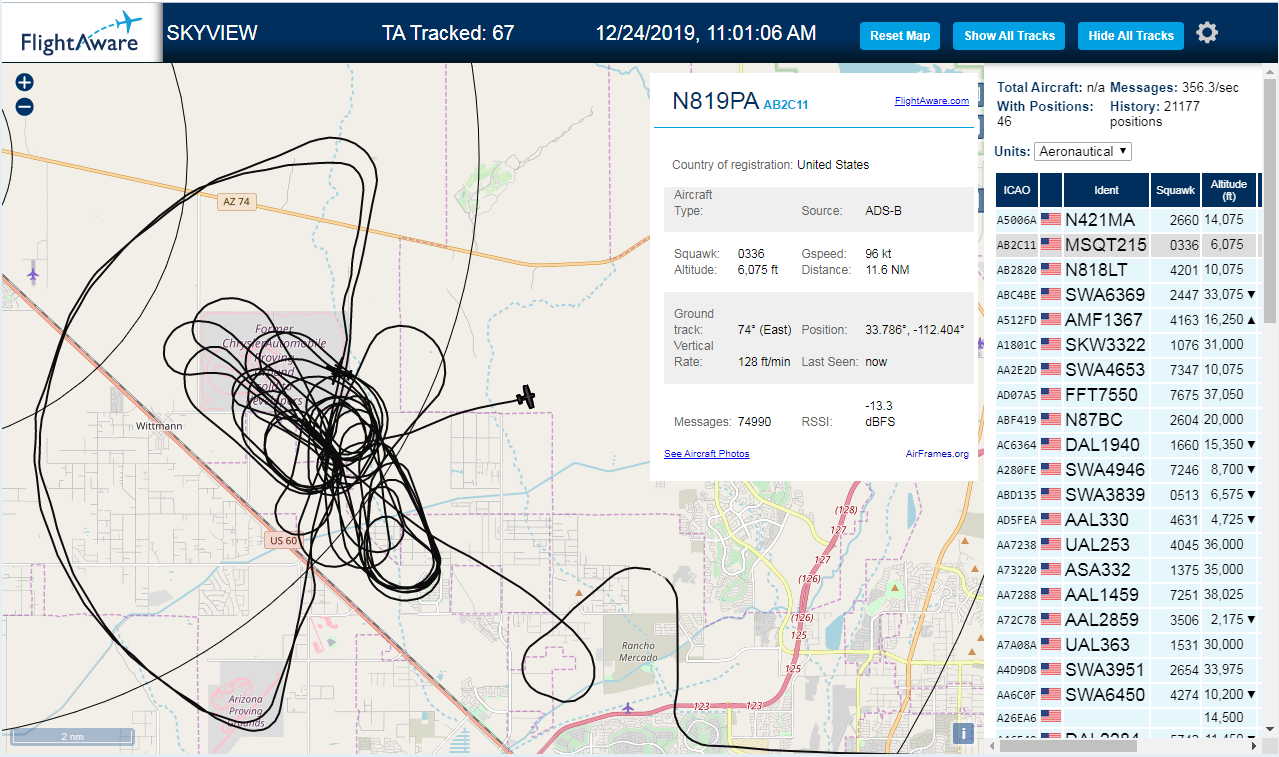The height and width of the screenshot is (757, 1279).
Task: Click the AZ 74 road label
Action: tap(236, 201)
